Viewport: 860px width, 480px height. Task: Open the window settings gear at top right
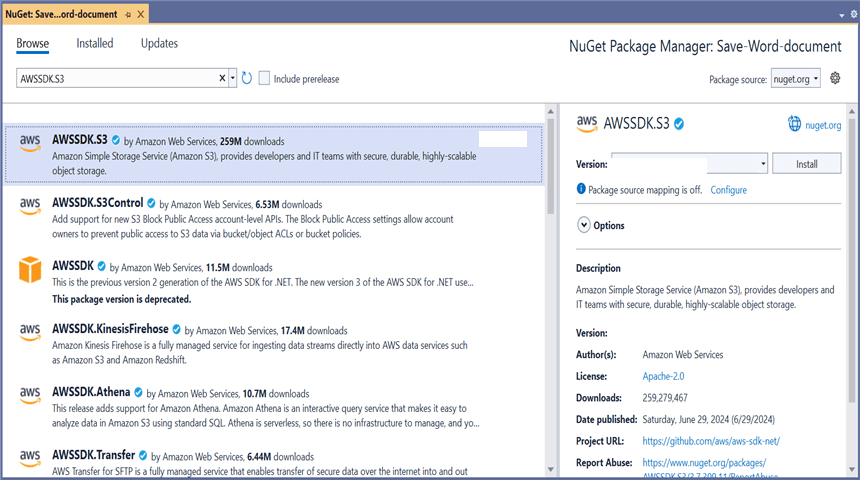point(854,14)
